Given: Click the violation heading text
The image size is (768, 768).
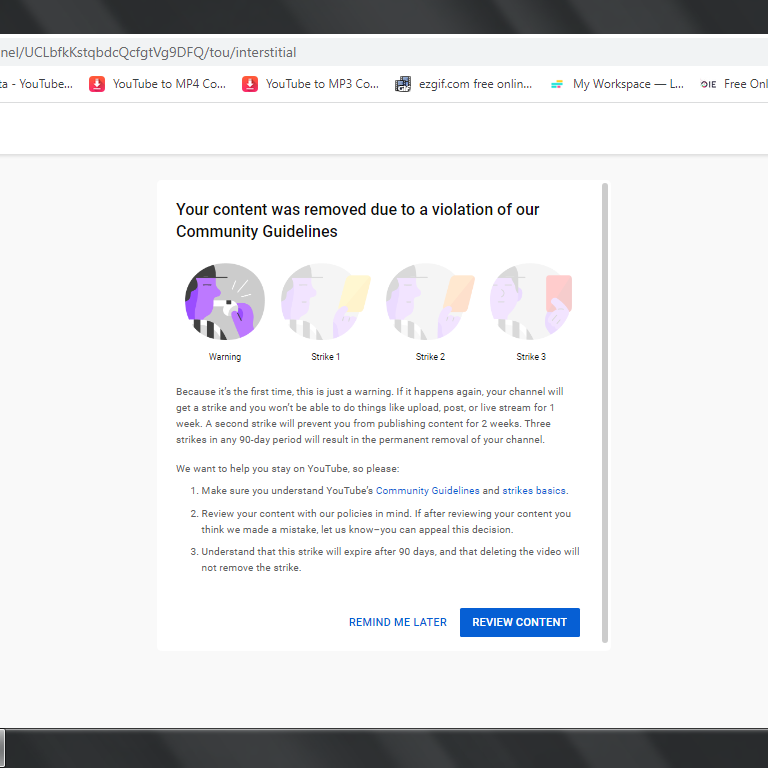Looking at the screenshot, I should [x=358, y=220].
